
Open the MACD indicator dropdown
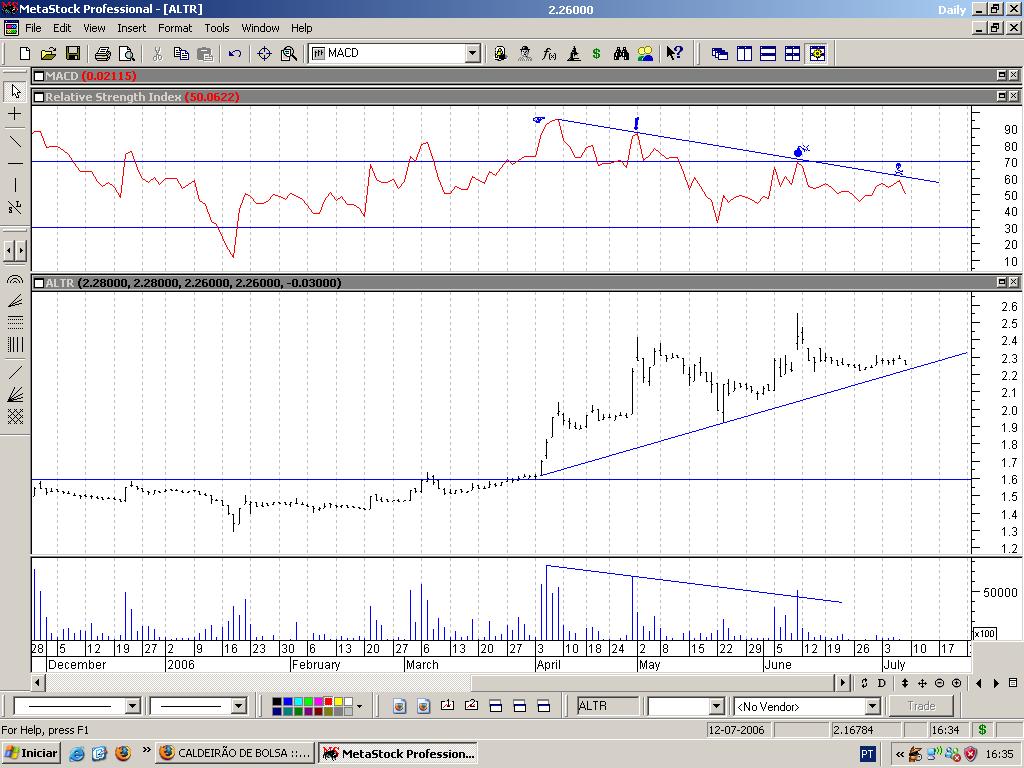[x=473, y=54]
